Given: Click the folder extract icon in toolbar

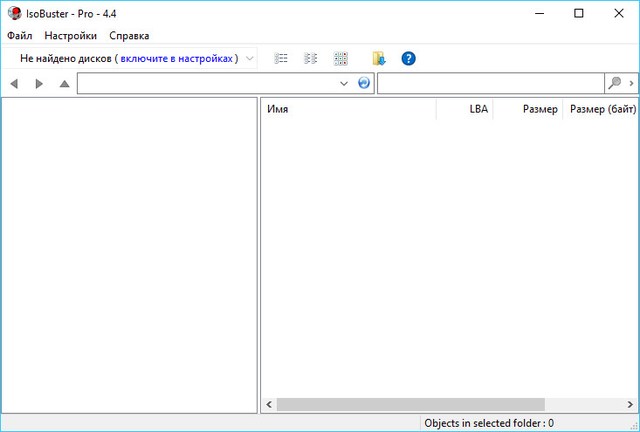Looking at the screenshot, I should point(379,59).
